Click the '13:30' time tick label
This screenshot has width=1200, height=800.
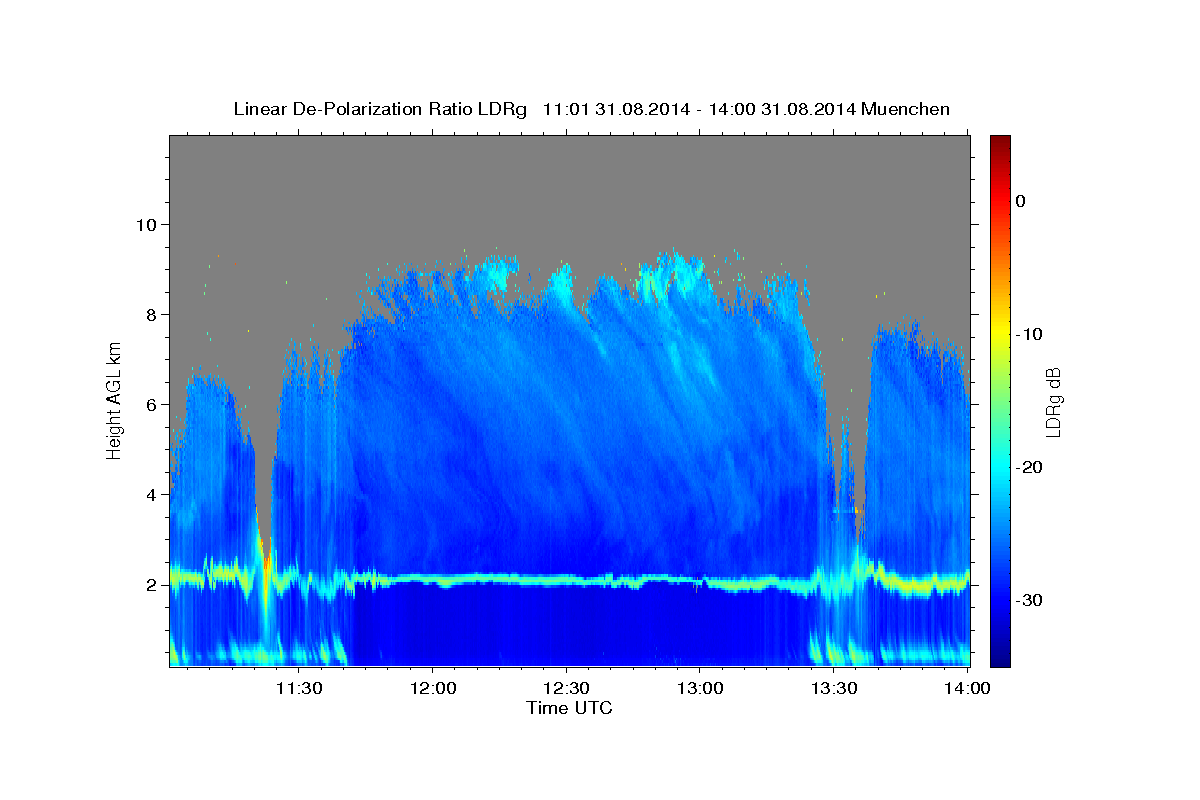click(834, 688)
